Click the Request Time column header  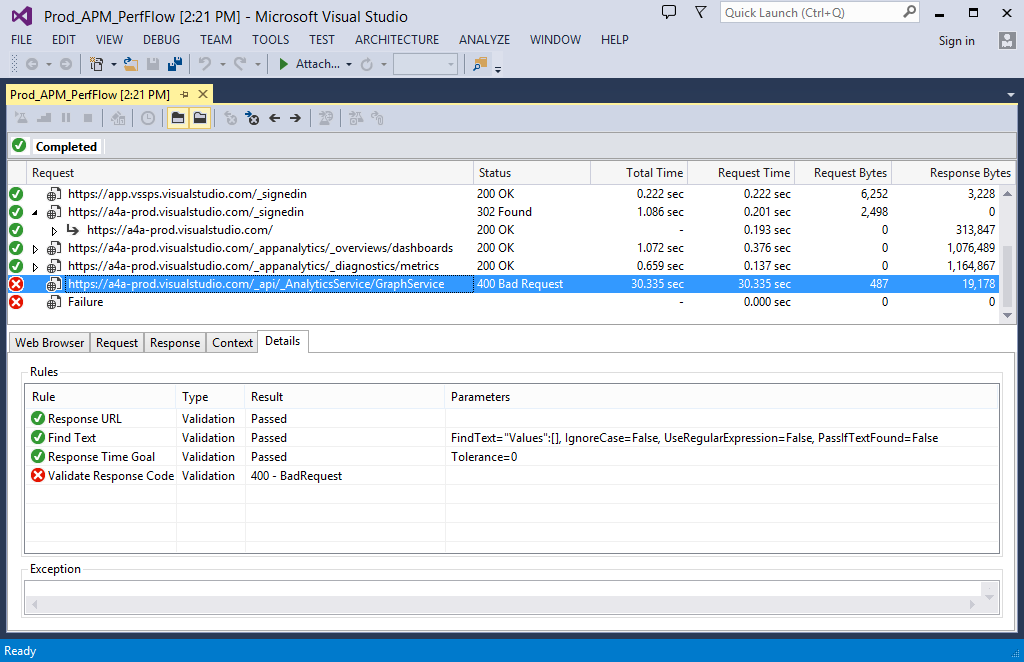tap(741, 173)
